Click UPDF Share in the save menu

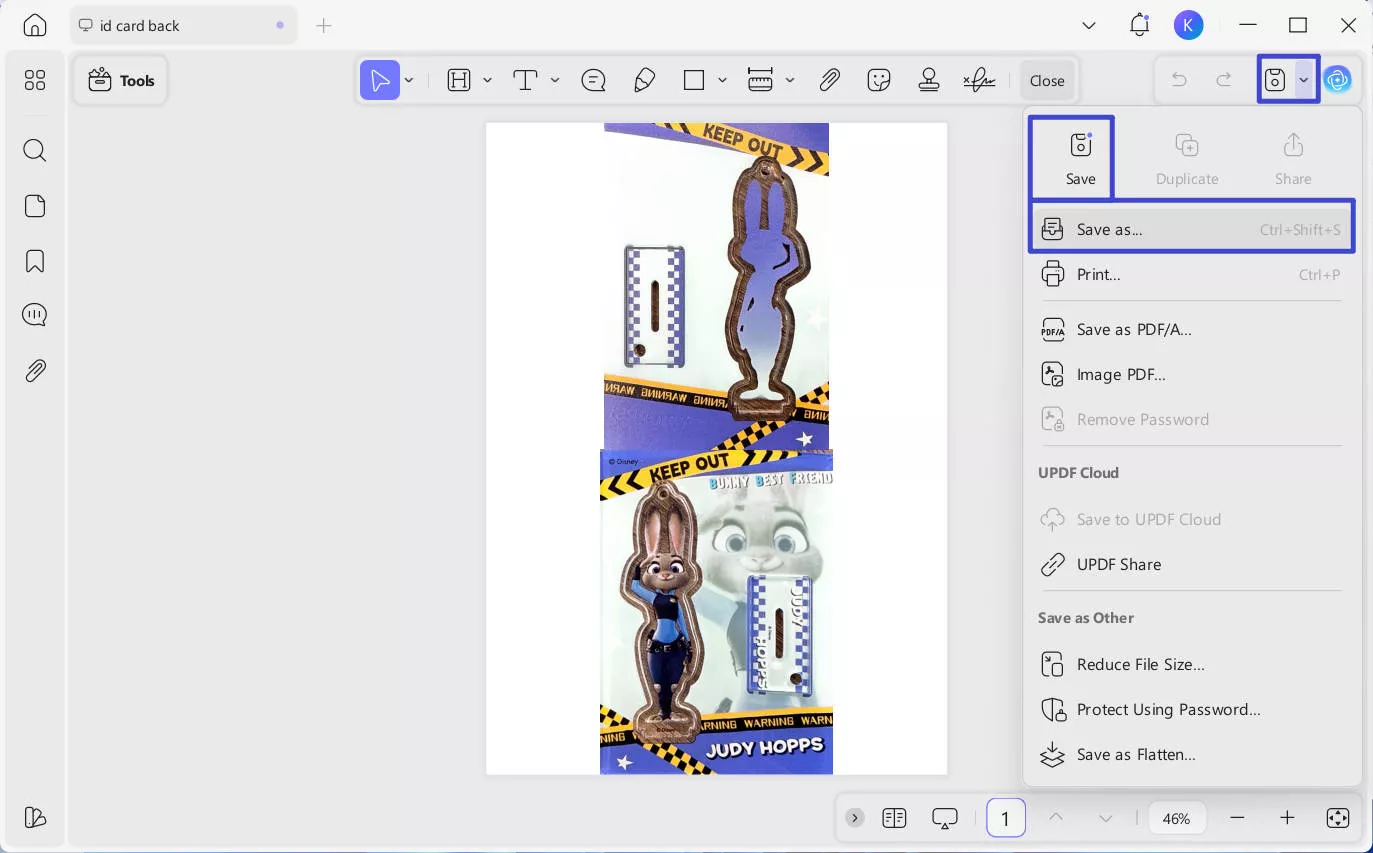point(1119,564)
